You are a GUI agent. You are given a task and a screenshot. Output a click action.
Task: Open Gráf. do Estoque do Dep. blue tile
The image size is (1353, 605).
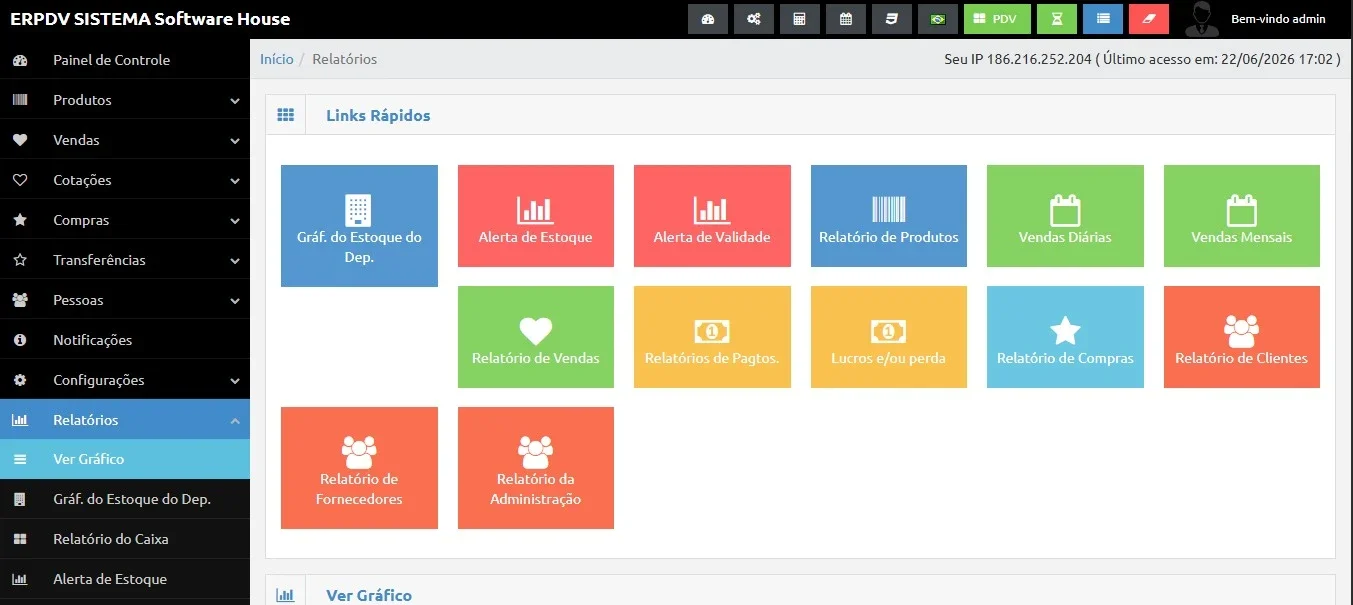[x=359, y=226]
